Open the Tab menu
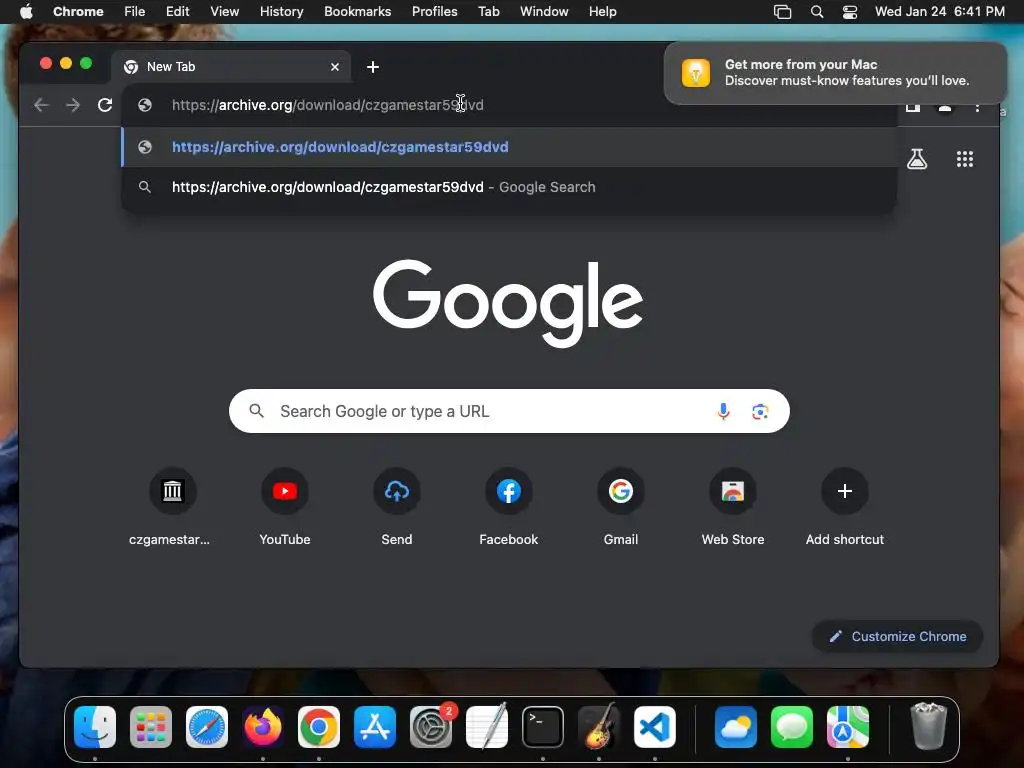The image size is (1024, 768). [488, 12]
